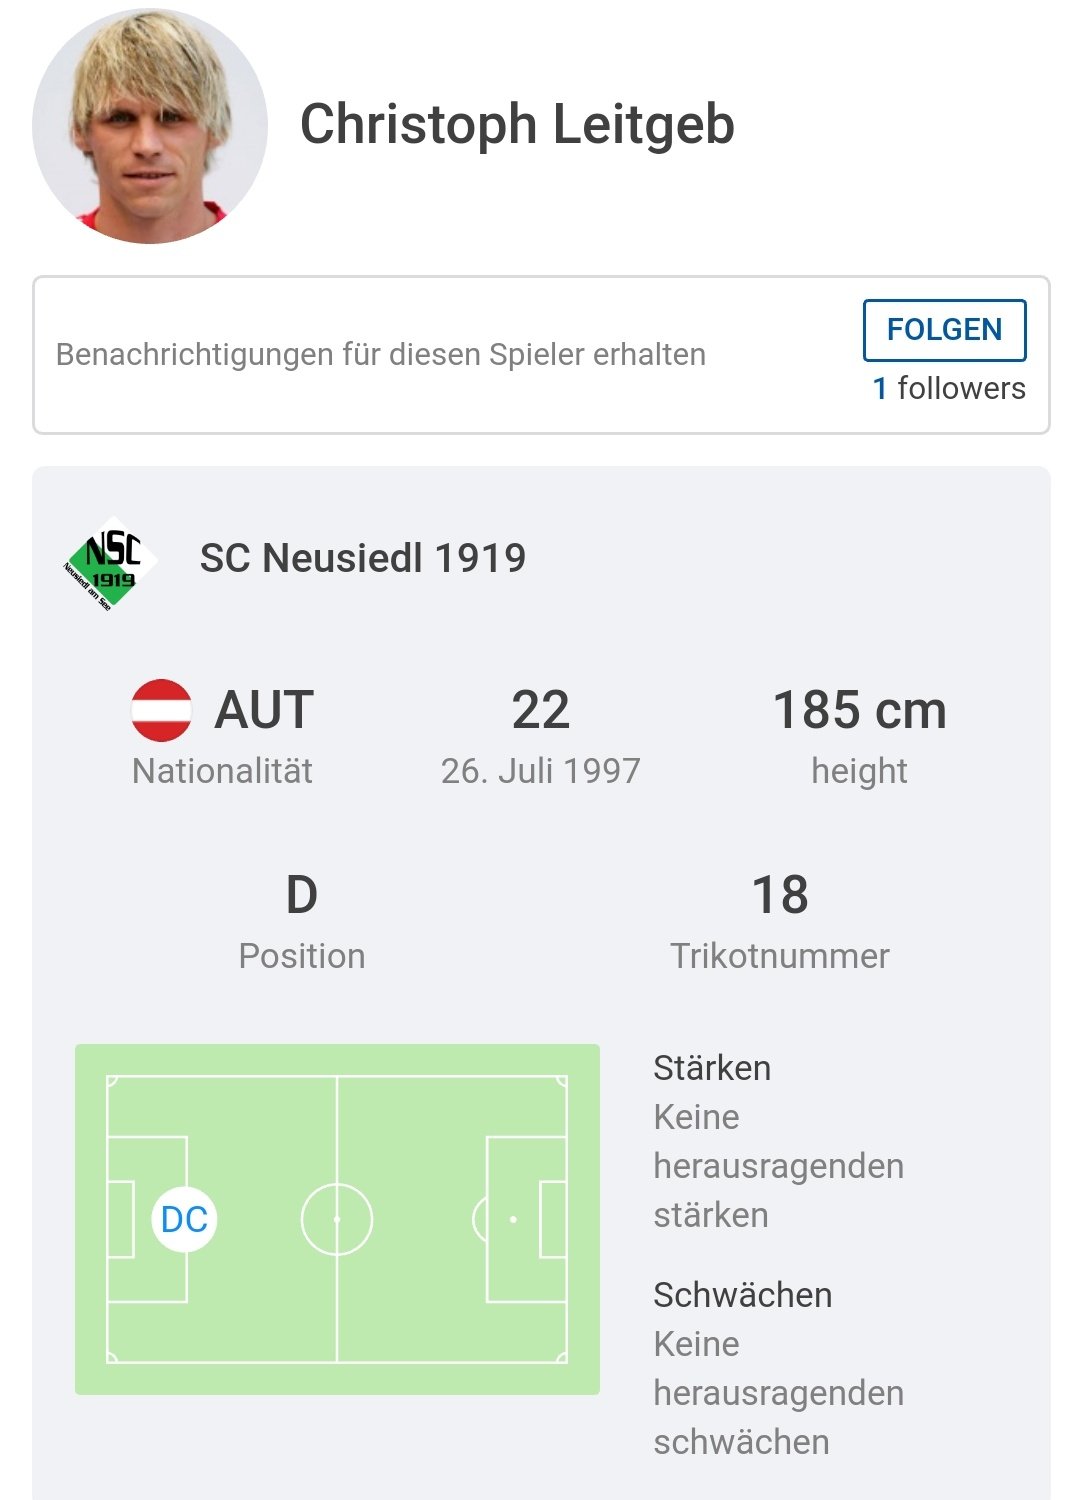The width and height of the screenshot is (1080, 1500).
Task: Click the Trikotnummer label
Action: tap(780, 956)
